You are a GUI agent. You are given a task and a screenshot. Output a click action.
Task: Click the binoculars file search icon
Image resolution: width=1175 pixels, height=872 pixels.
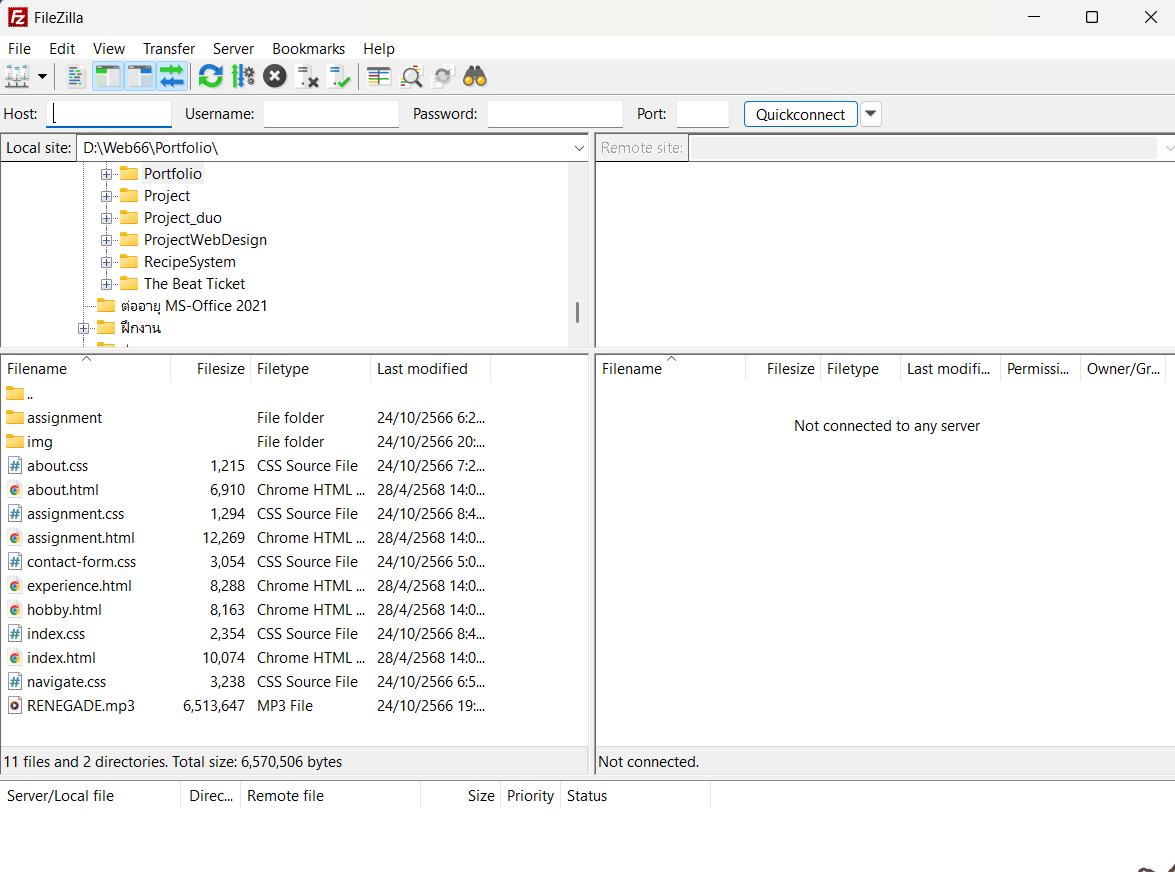(475, 76)
